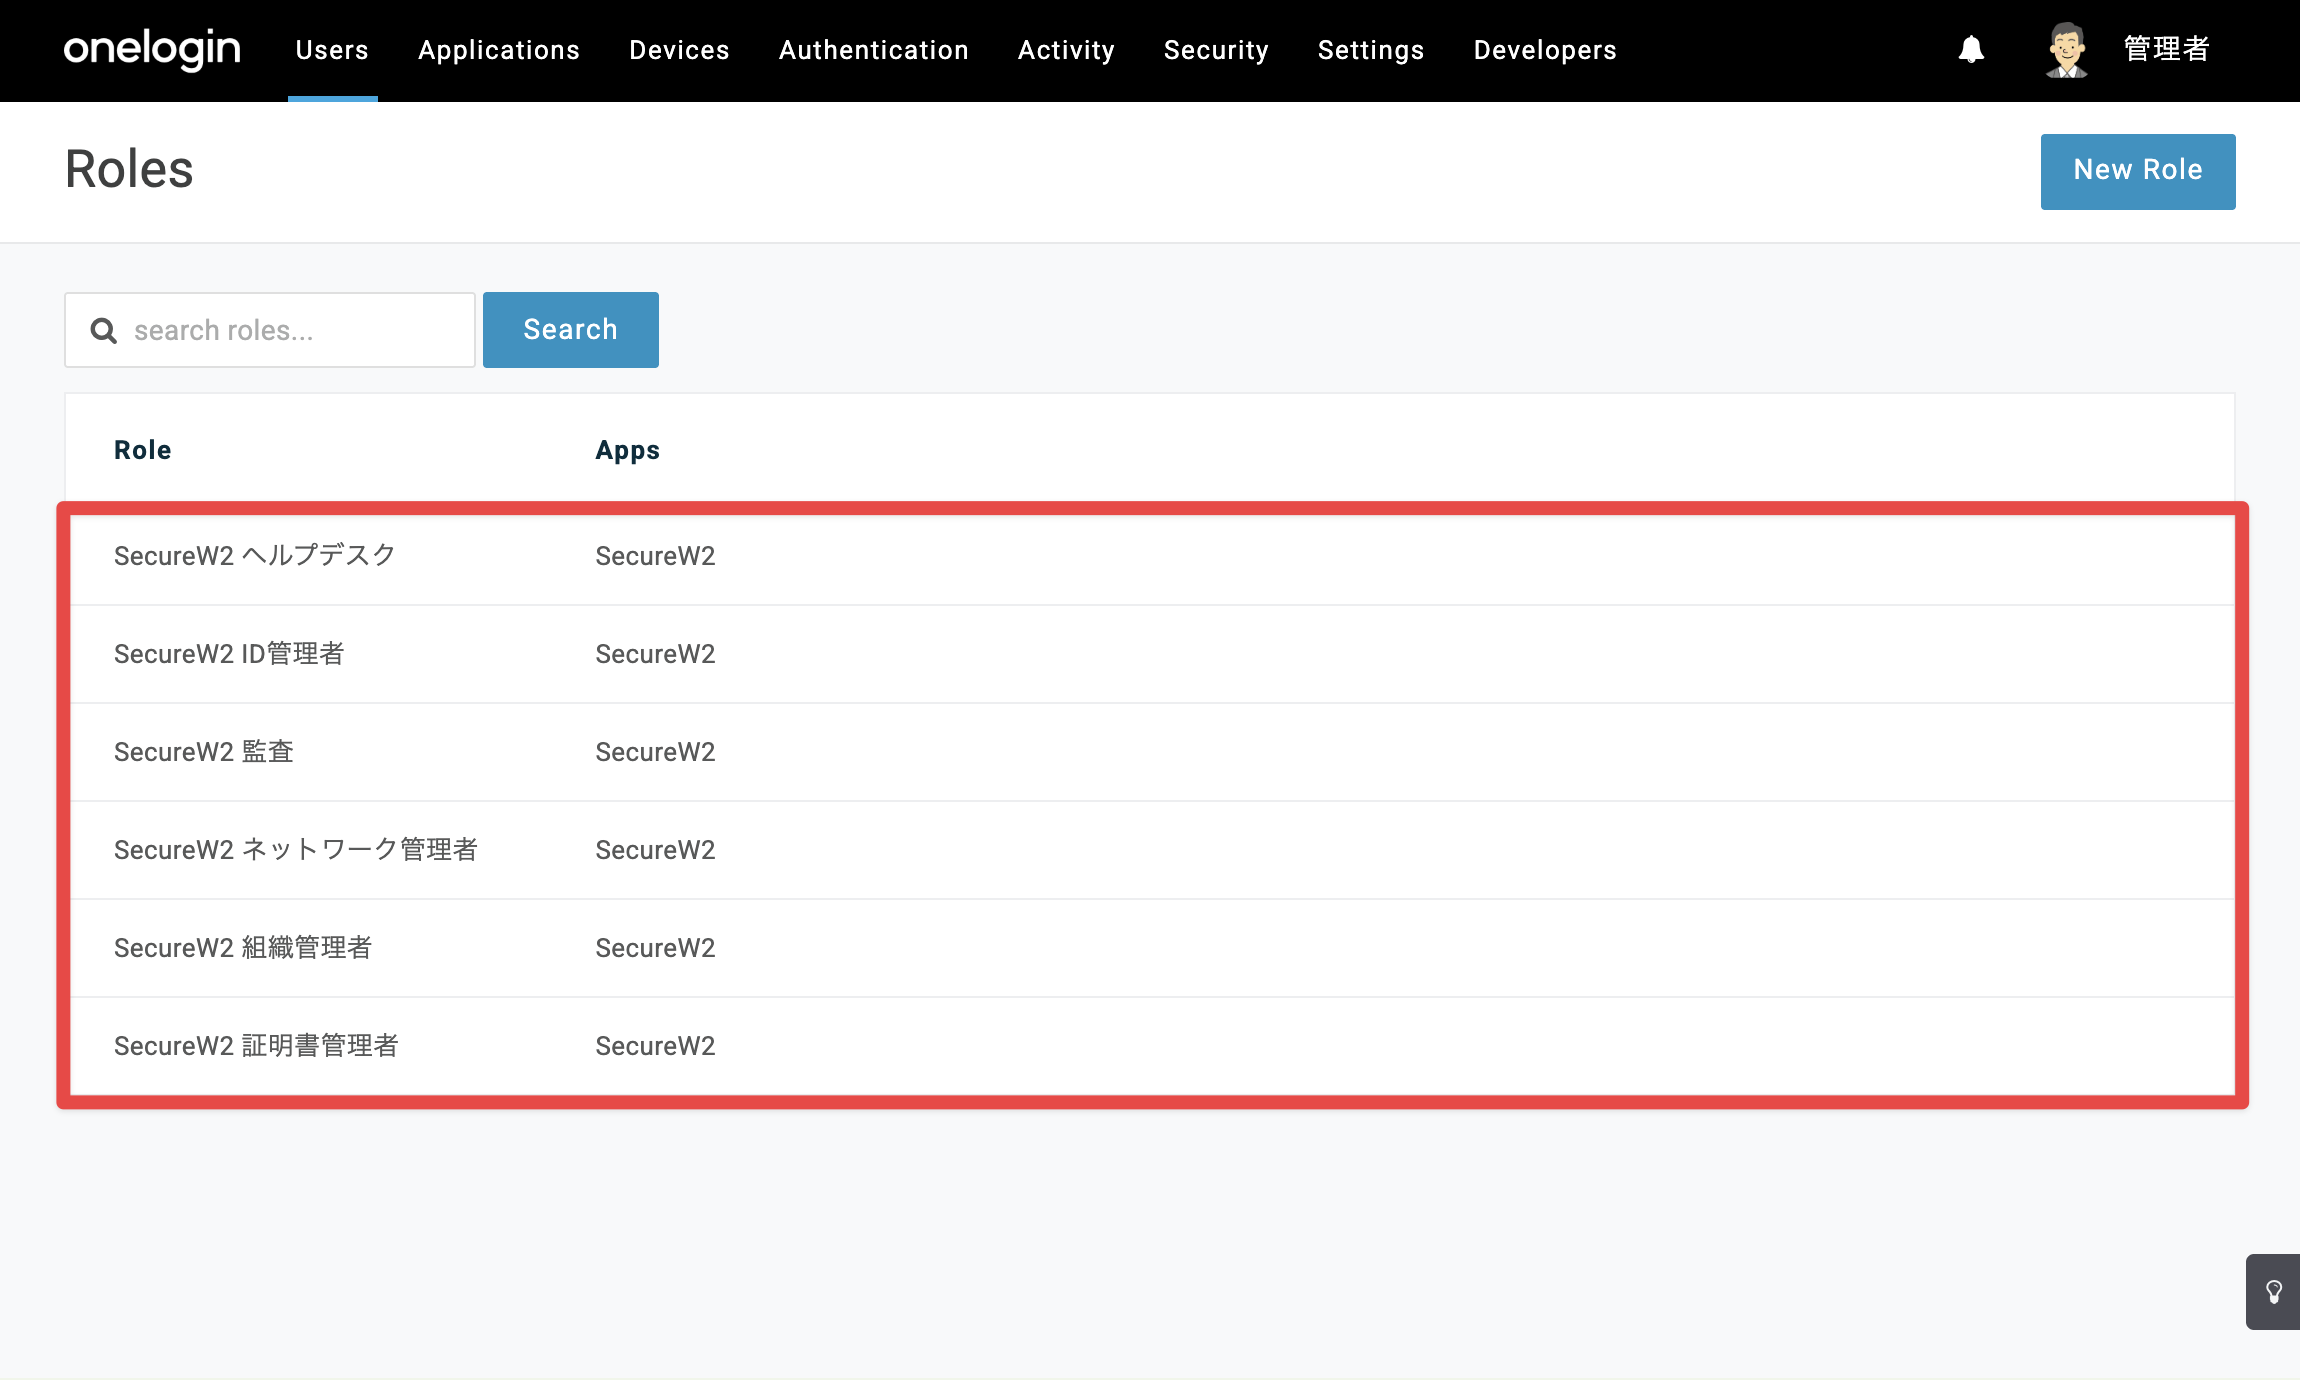
Task: Open the lightbulb help widget
Action: tap(2273, 1292)
